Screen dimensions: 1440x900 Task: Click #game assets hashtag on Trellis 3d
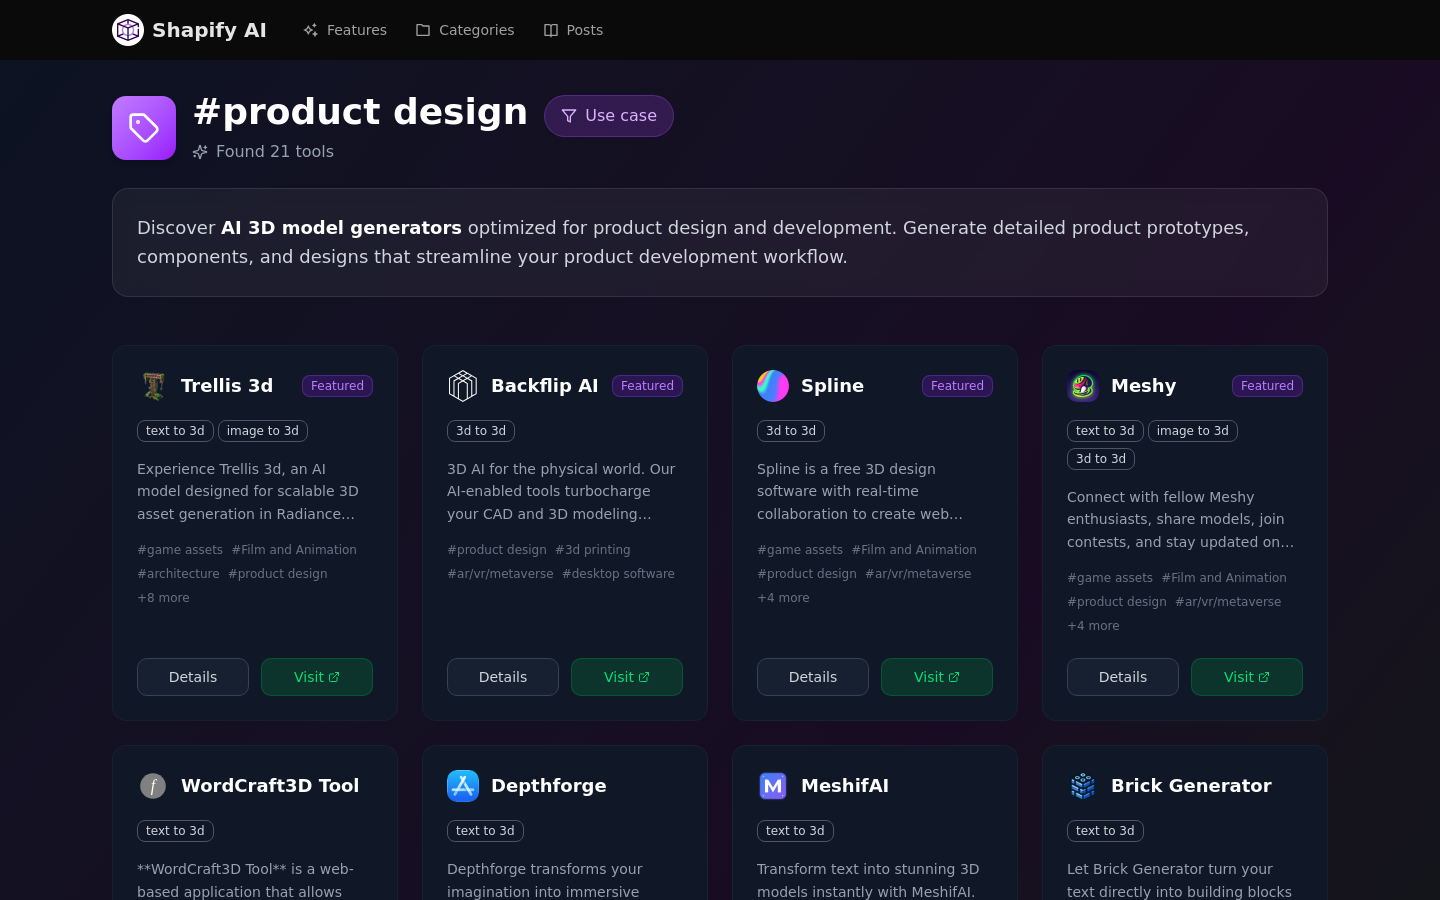(180, 550)
